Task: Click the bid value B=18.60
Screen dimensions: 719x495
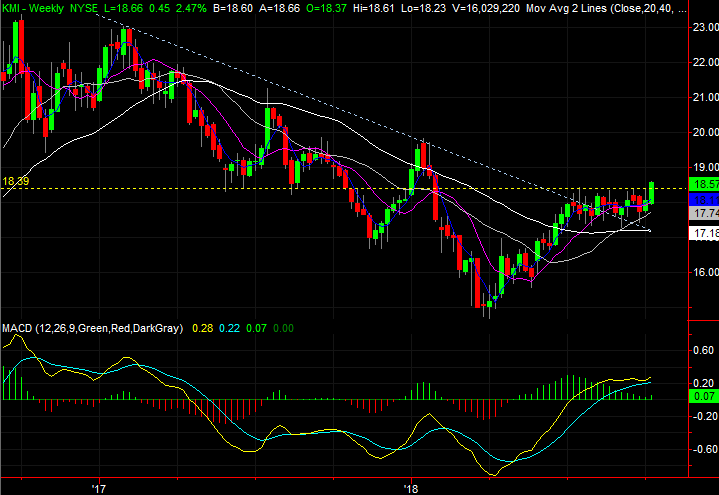Action: [x=233, y=8]
